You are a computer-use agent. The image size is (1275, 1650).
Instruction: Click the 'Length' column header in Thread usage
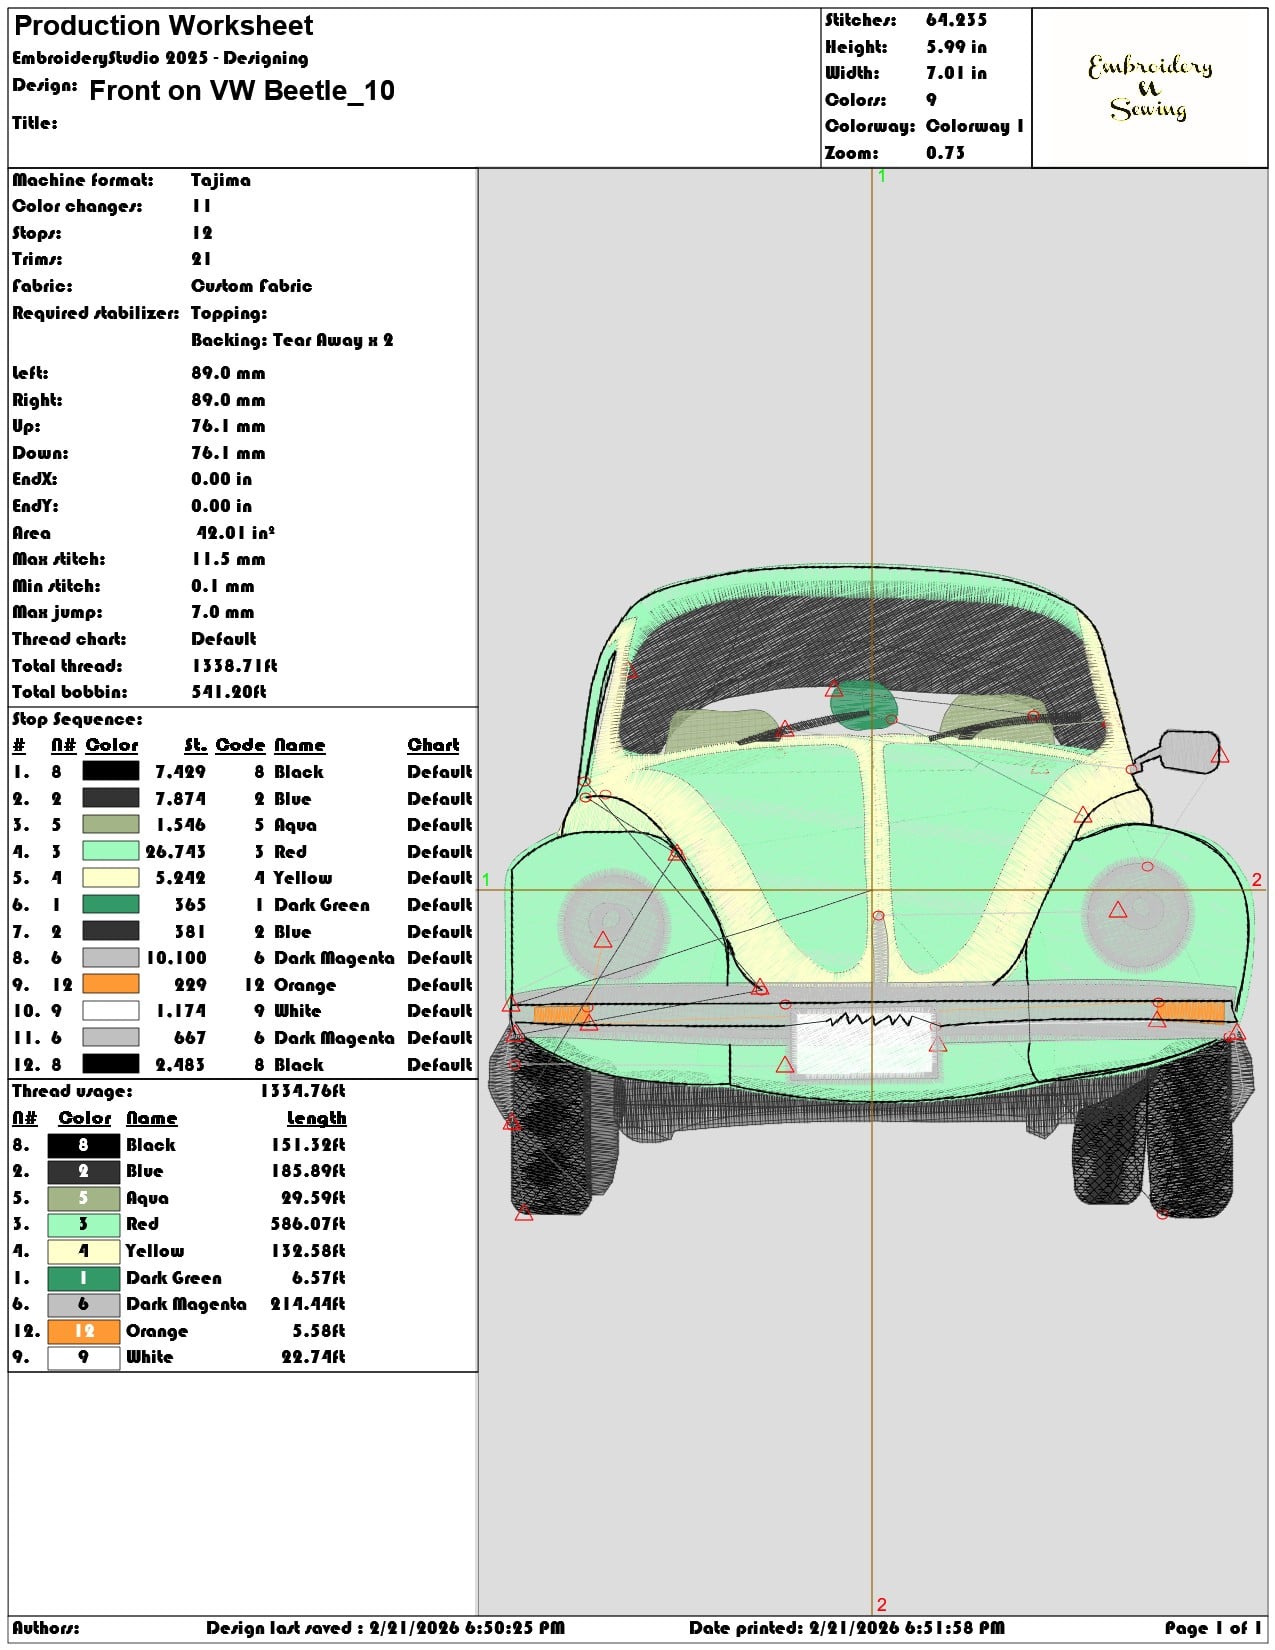click(316, 1118)
